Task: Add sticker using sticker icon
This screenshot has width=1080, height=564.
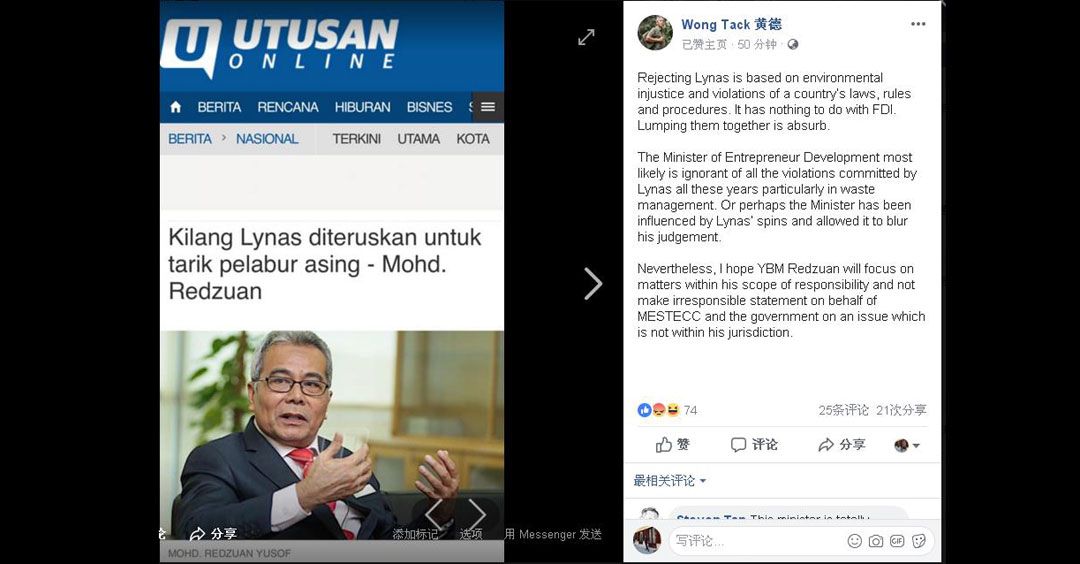Action: [x=919, y=541]
